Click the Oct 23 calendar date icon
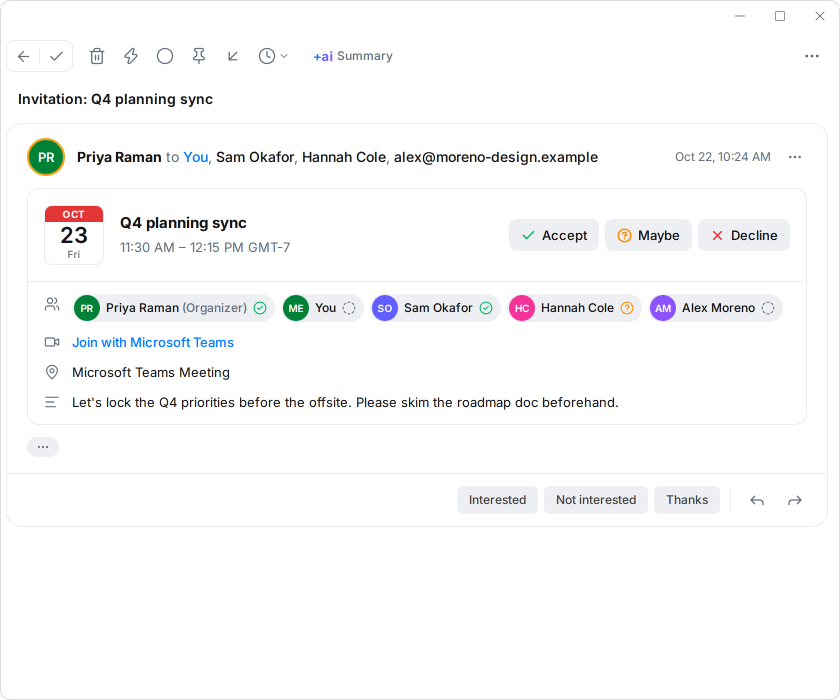This screenshot has height=700, width=840. pyautogui.click(x=74, y=235)
